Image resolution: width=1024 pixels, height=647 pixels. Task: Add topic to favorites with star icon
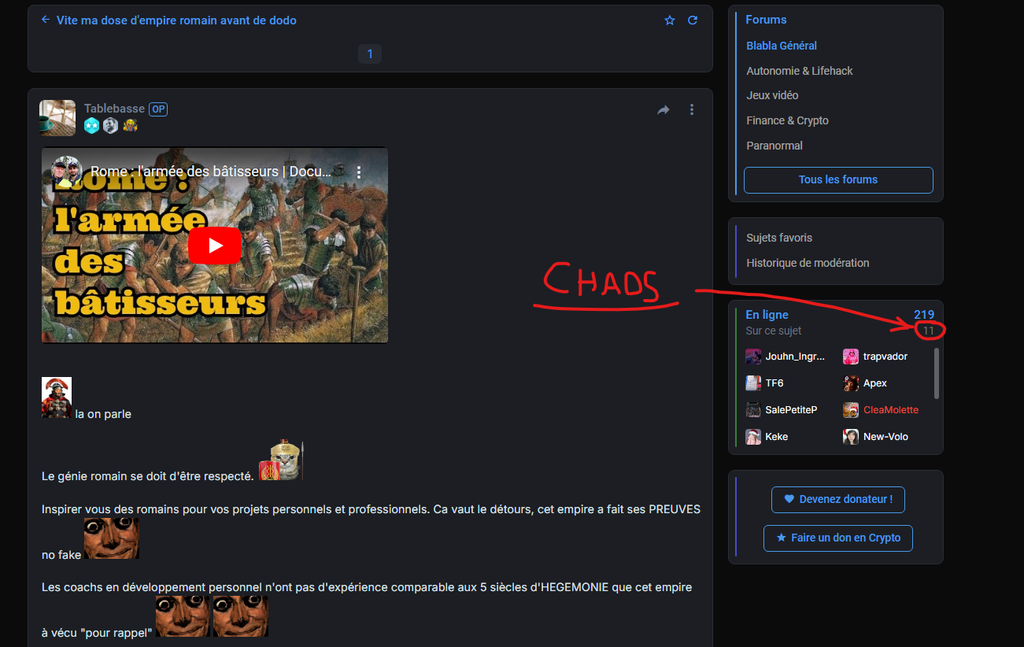pyautogui.click(x=669, y=20)
